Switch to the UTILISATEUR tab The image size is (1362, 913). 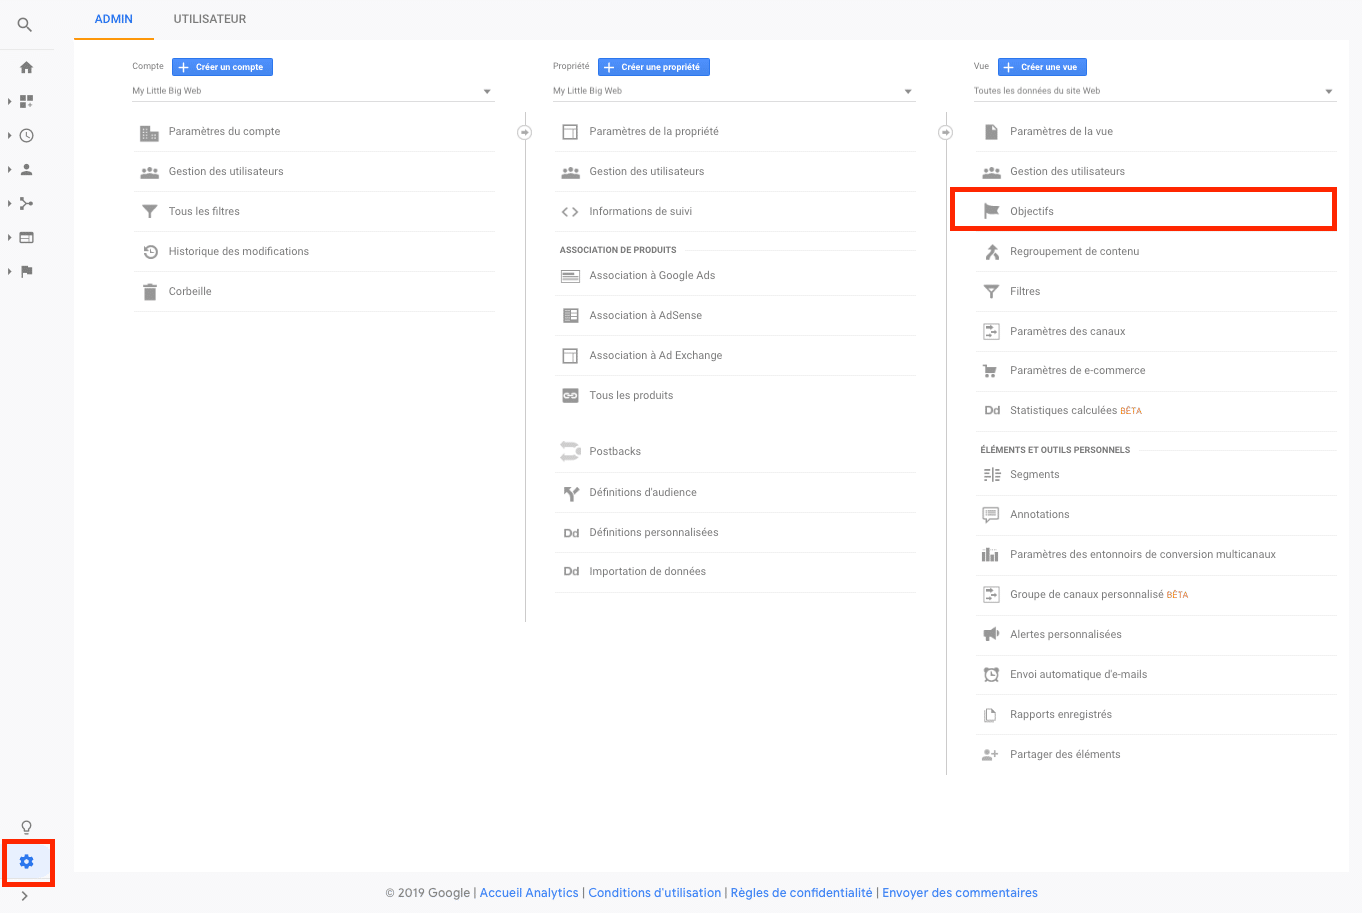coord(210,19)
